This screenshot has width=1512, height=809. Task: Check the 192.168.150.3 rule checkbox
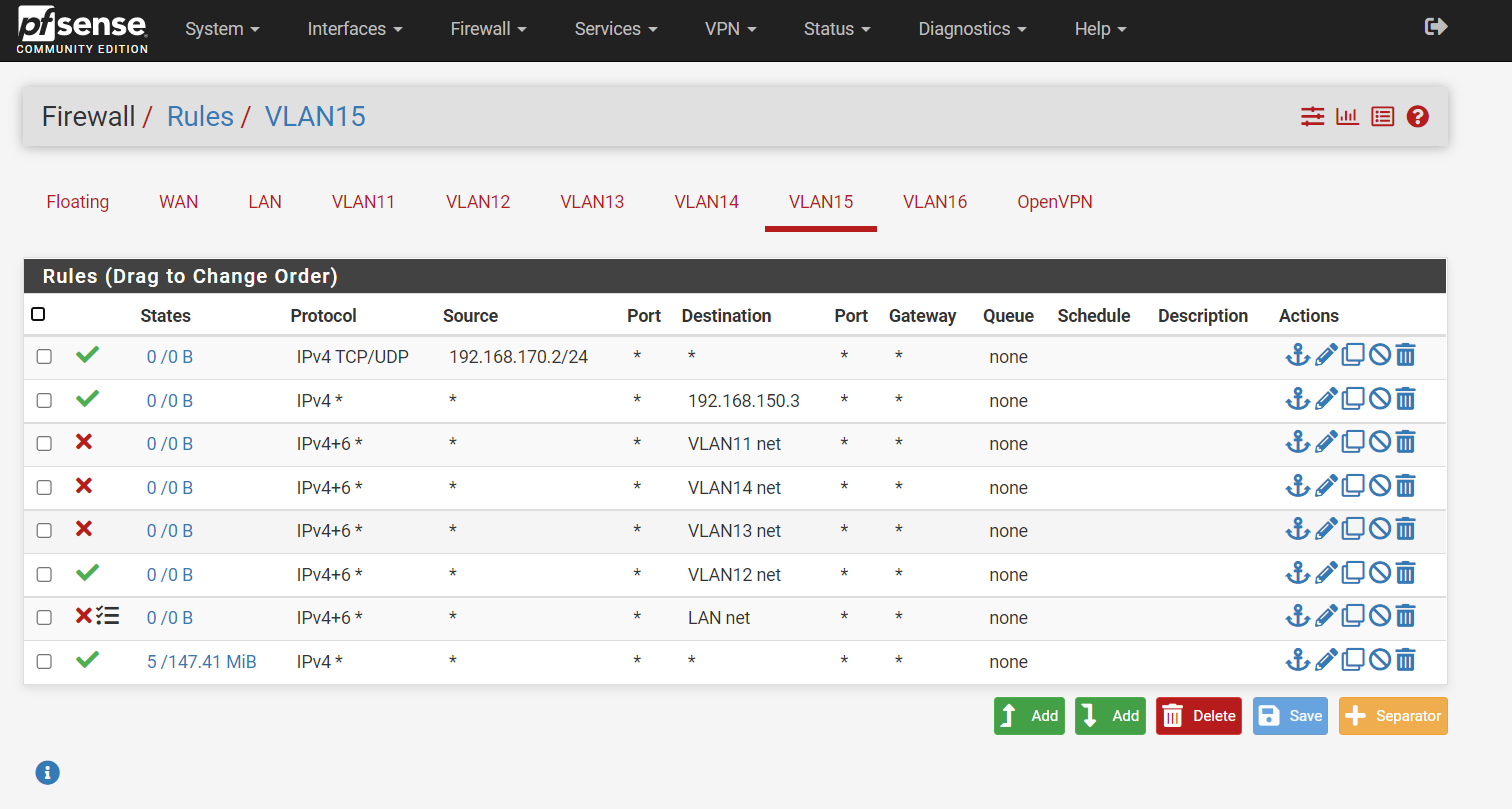(x=44, y=400)
